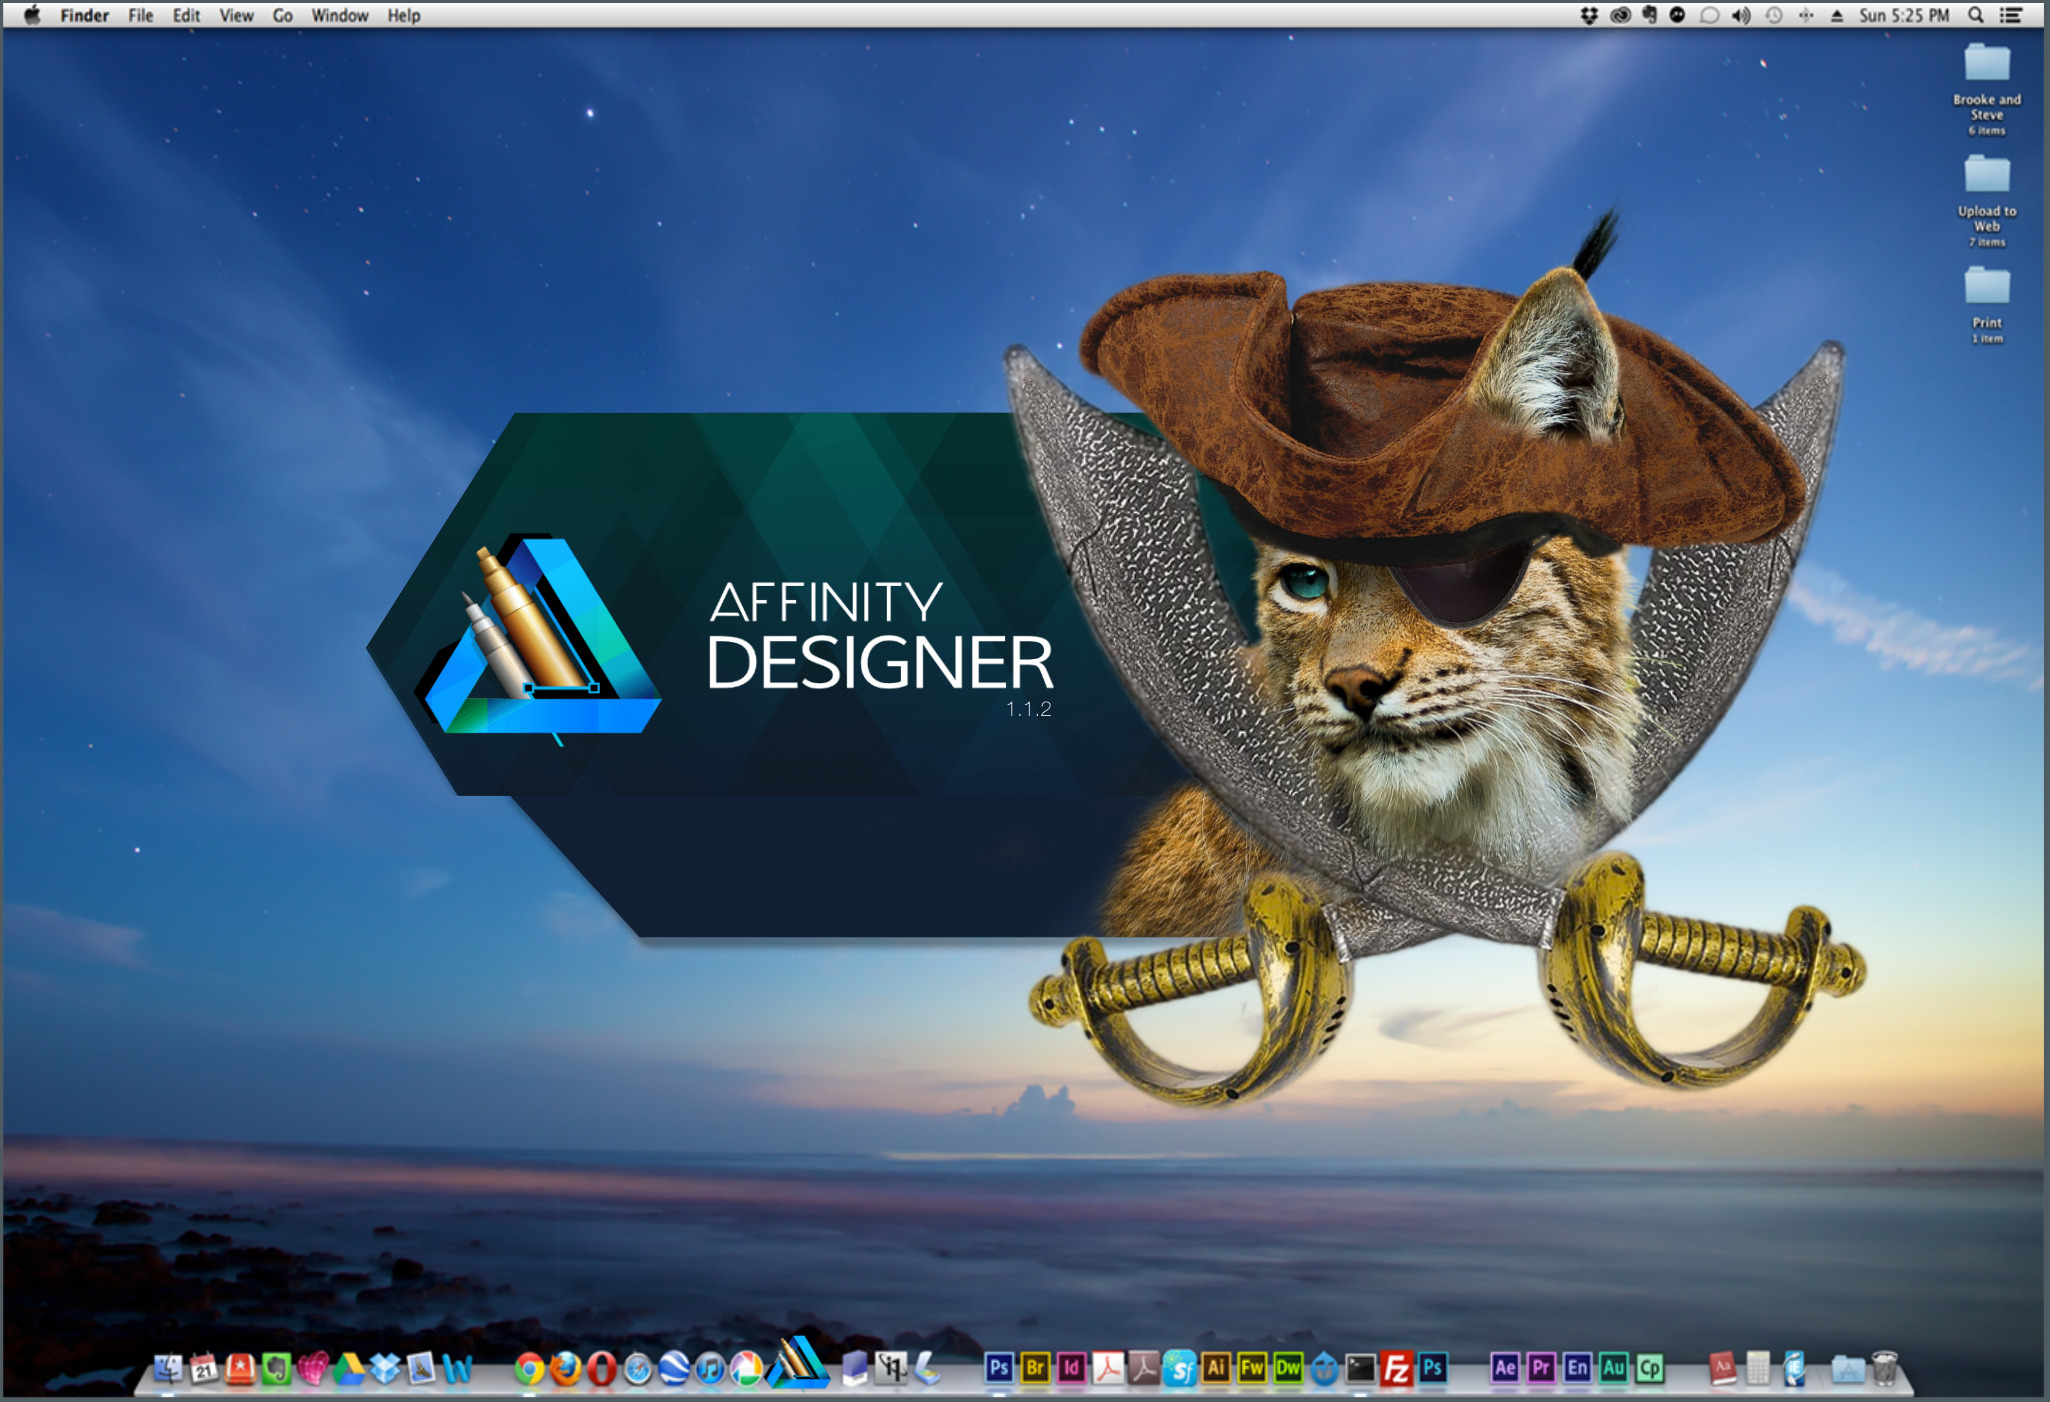
Task: Open the Apple menu
Action: tap(31, 15)
